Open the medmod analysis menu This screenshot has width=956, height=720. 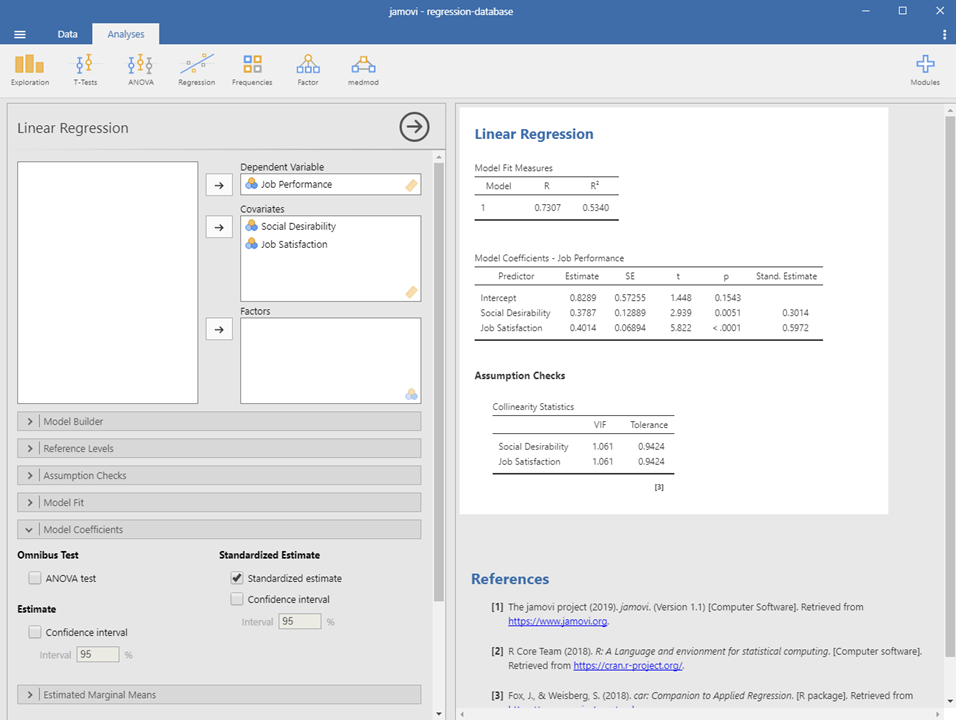[362, 69]
